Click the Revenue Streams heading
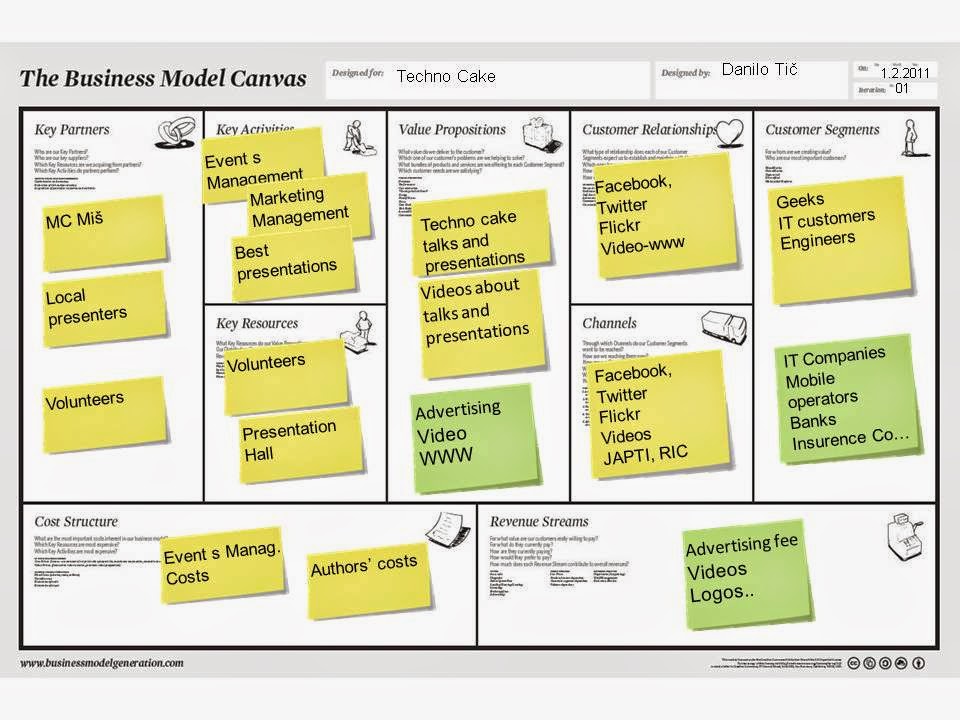Screen dimensions: 960x720 539,522
